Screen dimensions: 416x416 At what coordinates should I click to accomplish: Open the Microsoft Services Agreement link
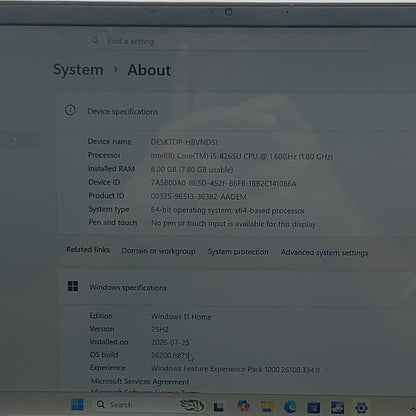[140, 381]
